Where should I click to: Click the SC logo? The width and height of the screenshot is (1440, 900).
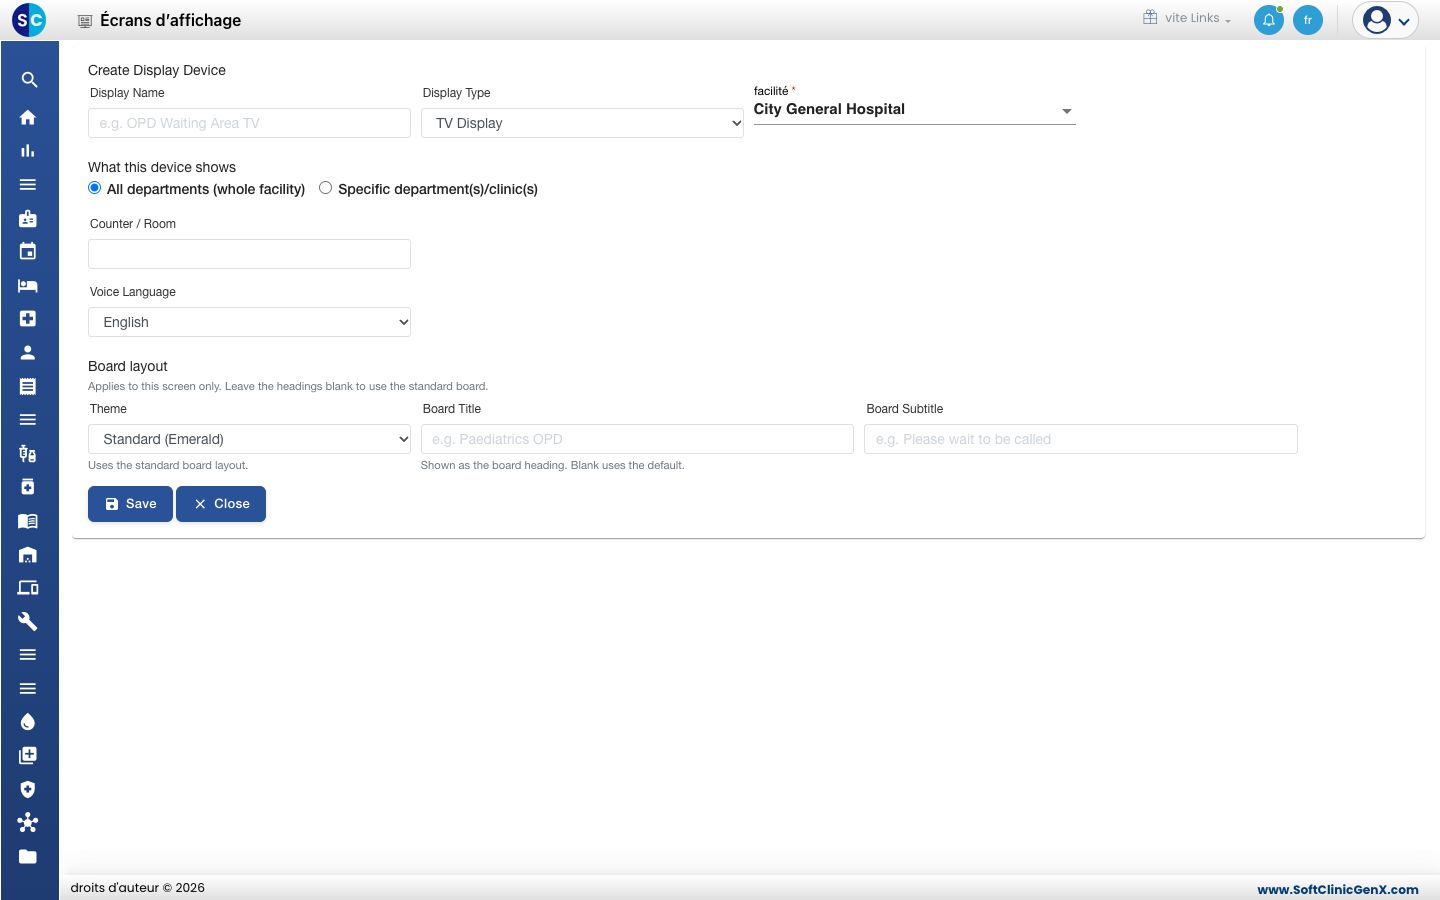[x=29, y=20]
